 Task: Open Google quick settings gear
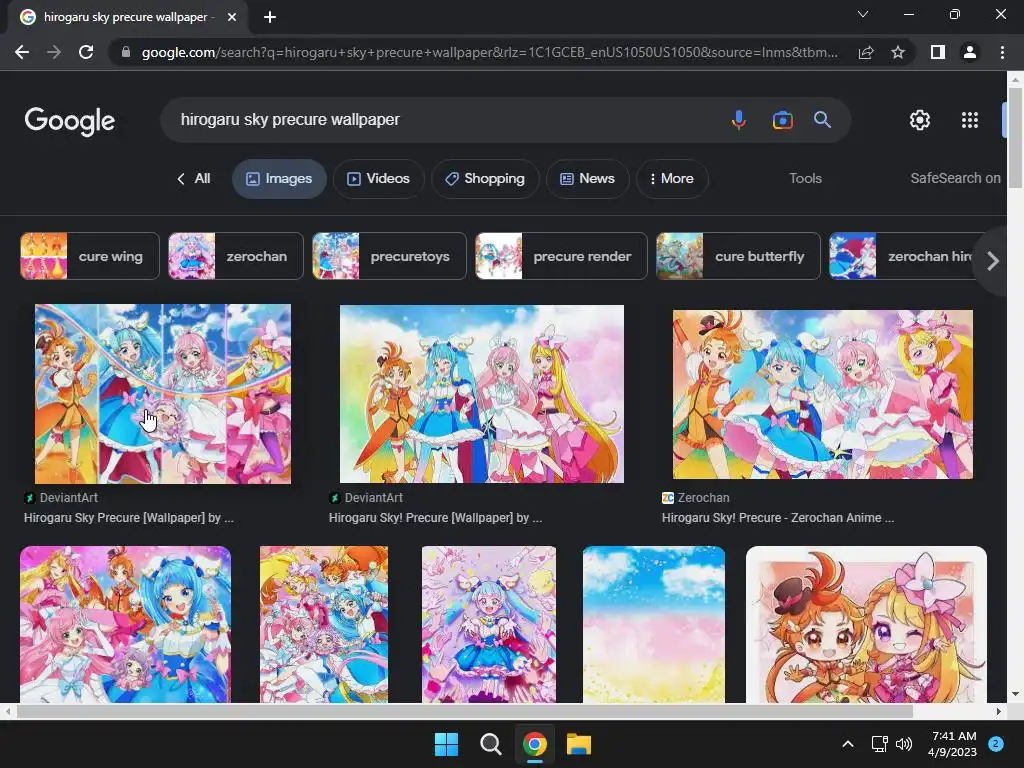coord(920,120)
